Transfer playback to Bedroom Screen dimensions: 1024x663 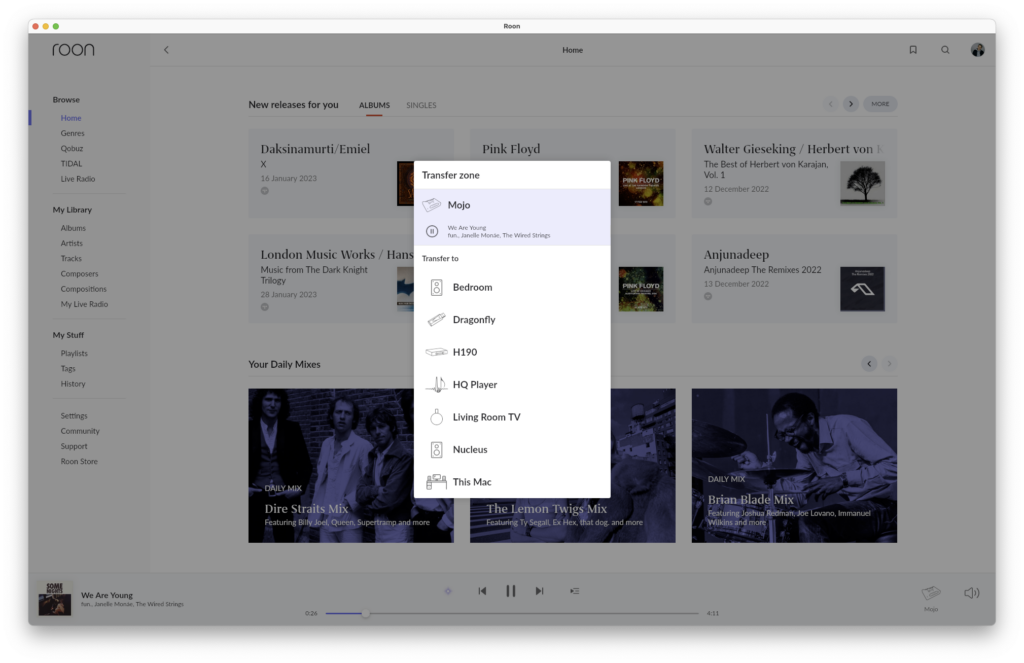pyautogui.click(x=512, y=287)
